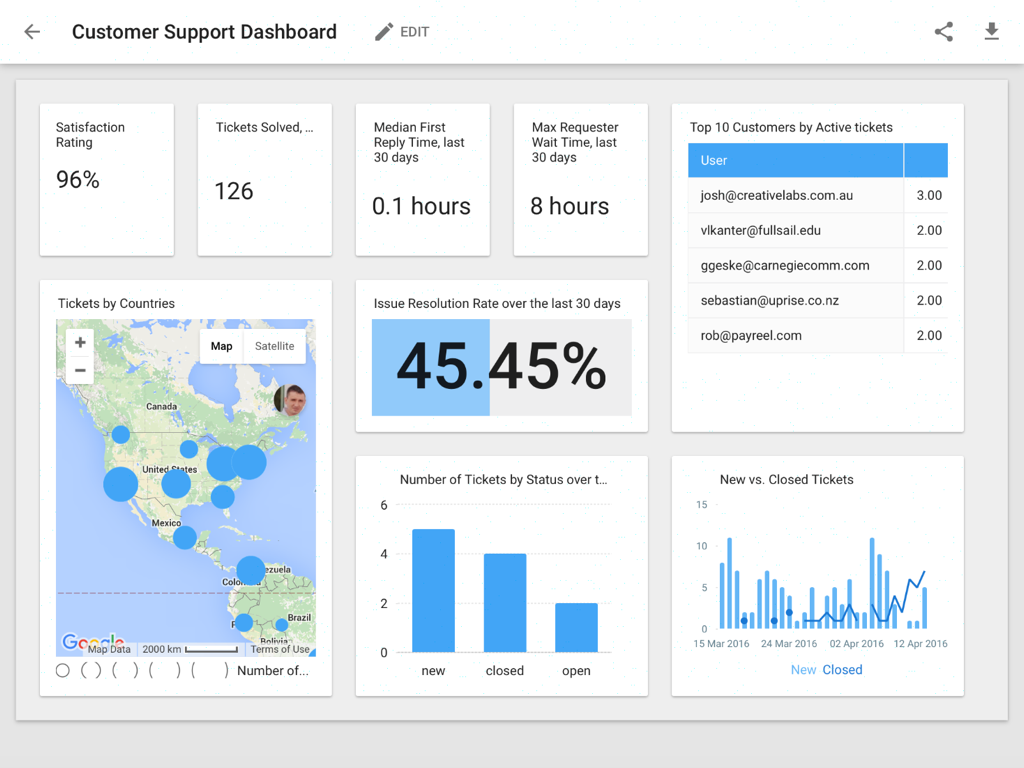Toggle the Closed series in legend
The image size is (1024, 768).
842,670
